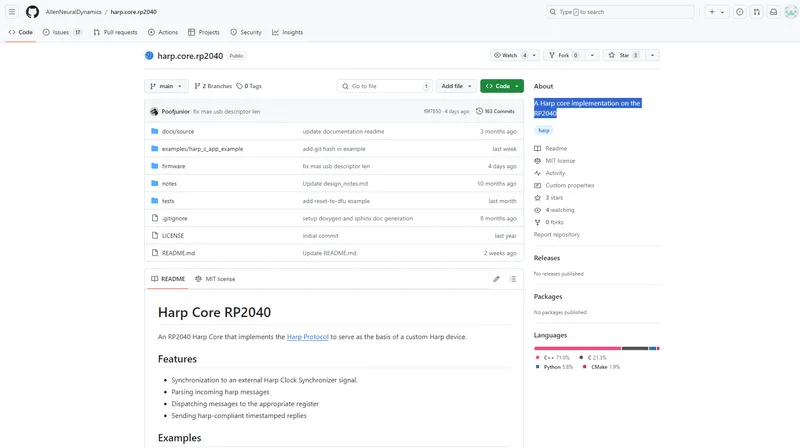
Task: Switch to the Pull requests tab
Action: pos(115,32)
